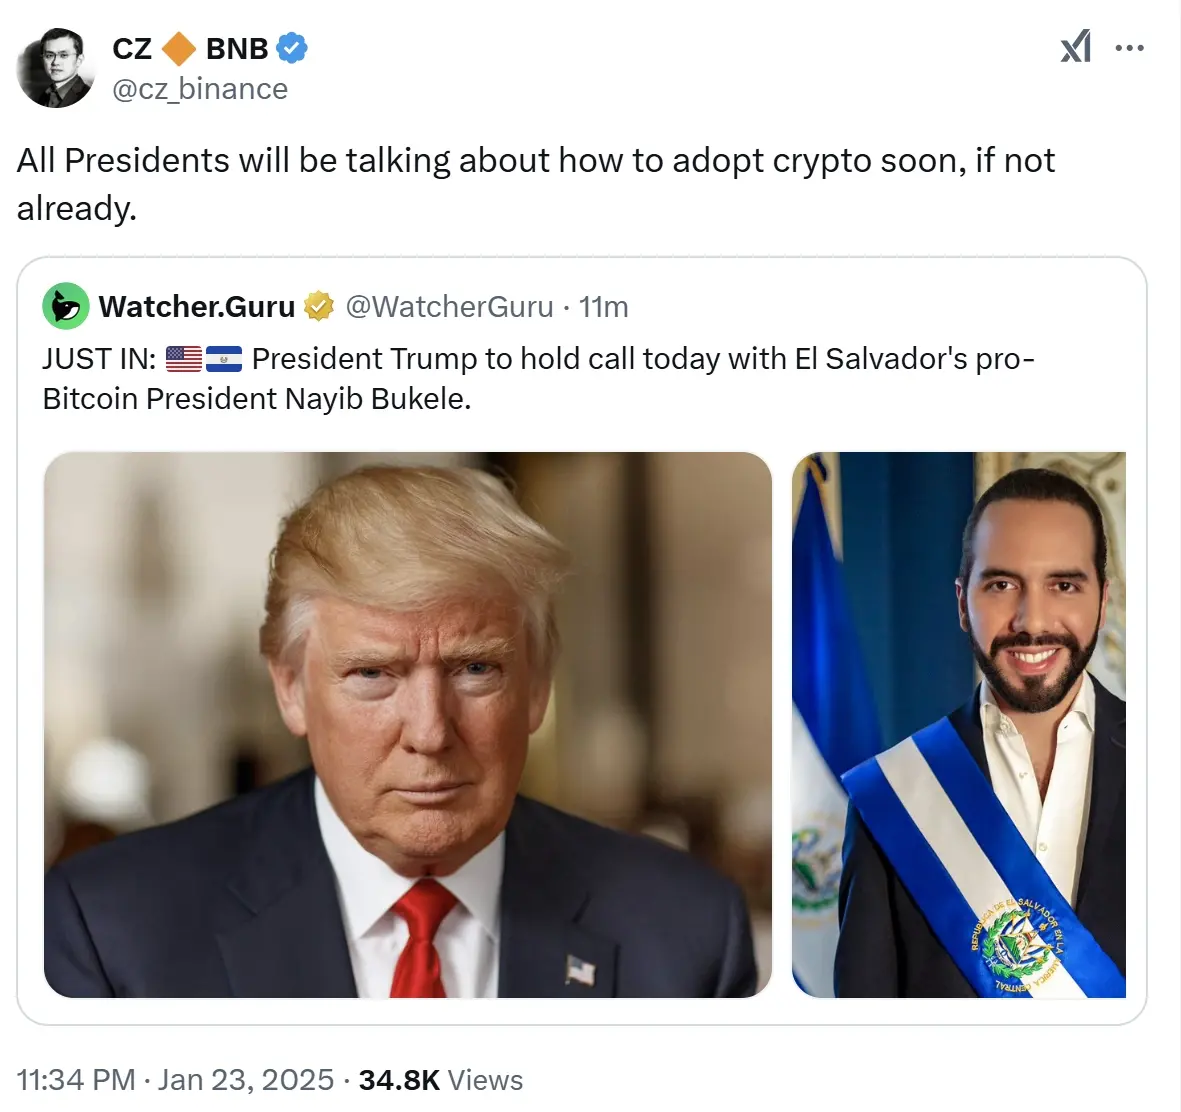The width and height of the screenshot is (1181, 1112).
Task: Click the US flag emoji in quoted tweet
Action: click(184, 359)
